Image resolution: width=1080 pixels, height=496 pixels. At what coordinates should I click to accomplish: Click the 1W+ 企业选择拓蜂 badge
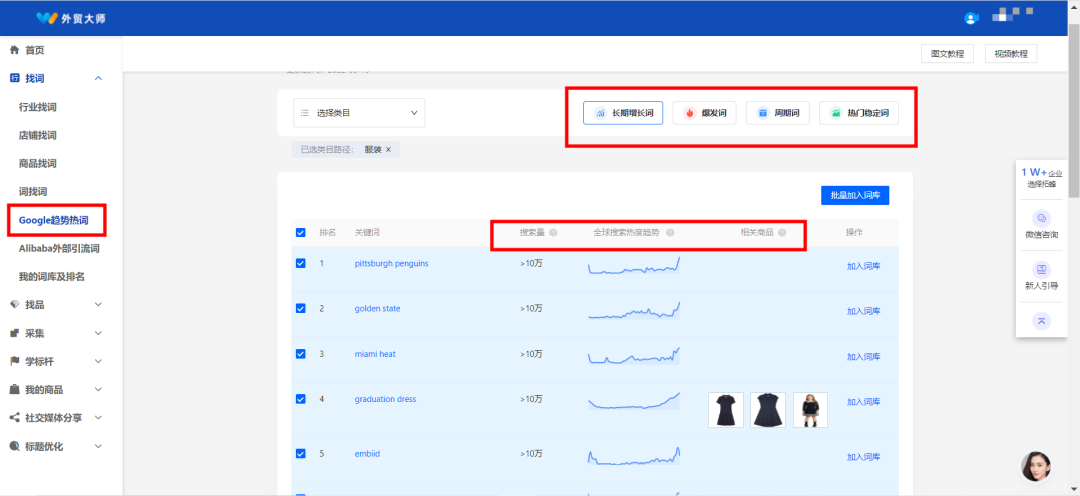(x=1041, y=177)
